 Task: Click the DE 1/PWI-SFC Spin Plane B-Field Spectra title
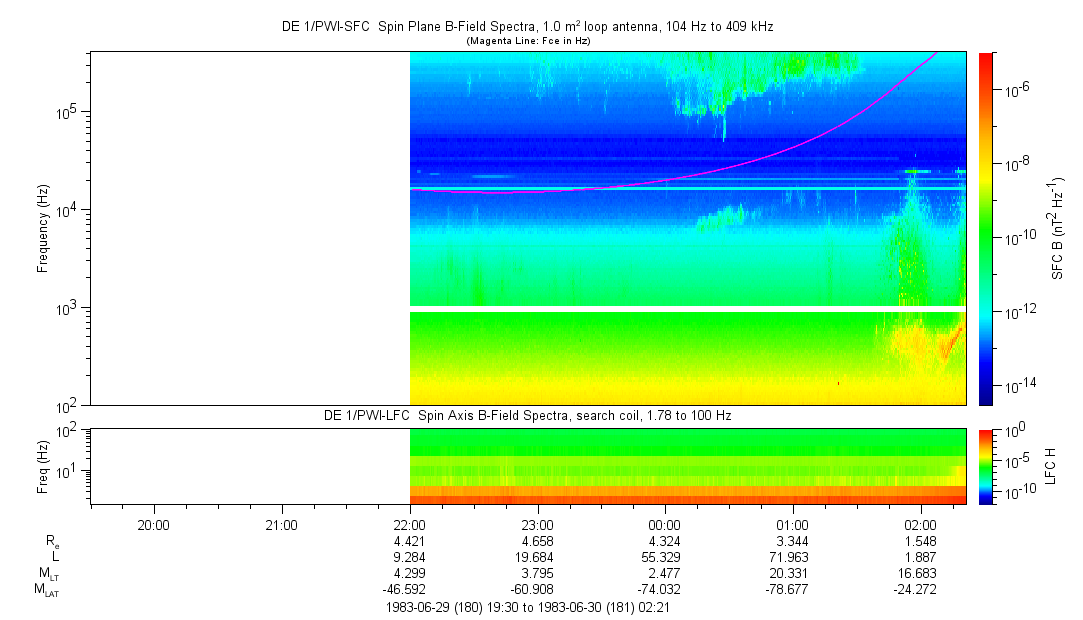(527, 26)
